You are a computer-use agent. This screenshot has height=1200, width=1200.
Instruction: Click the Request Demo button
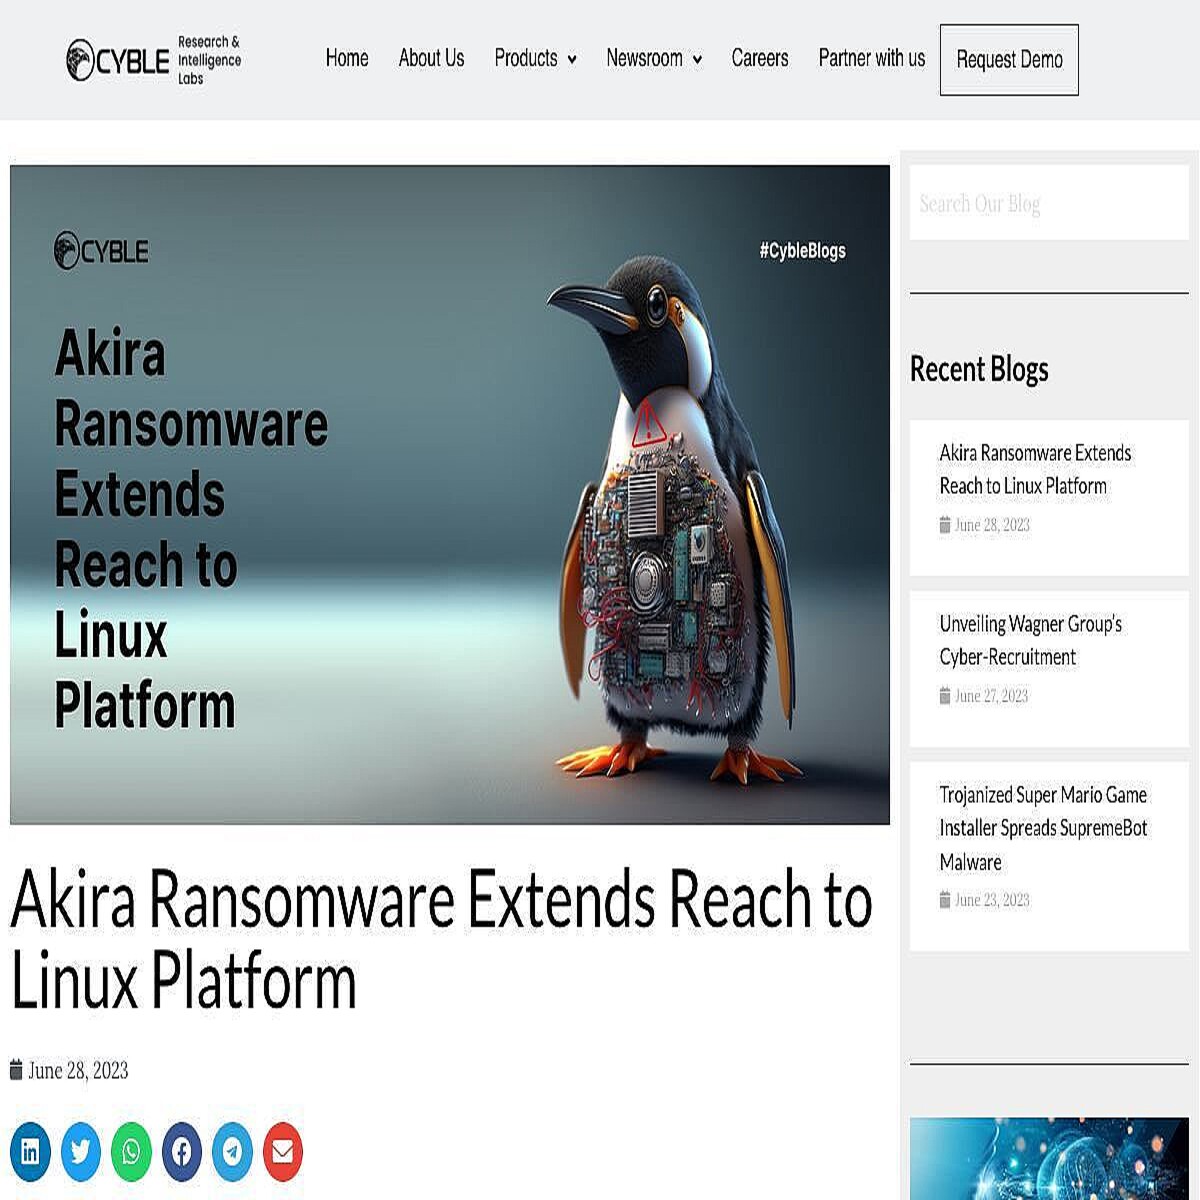(x=1008, y=59)
